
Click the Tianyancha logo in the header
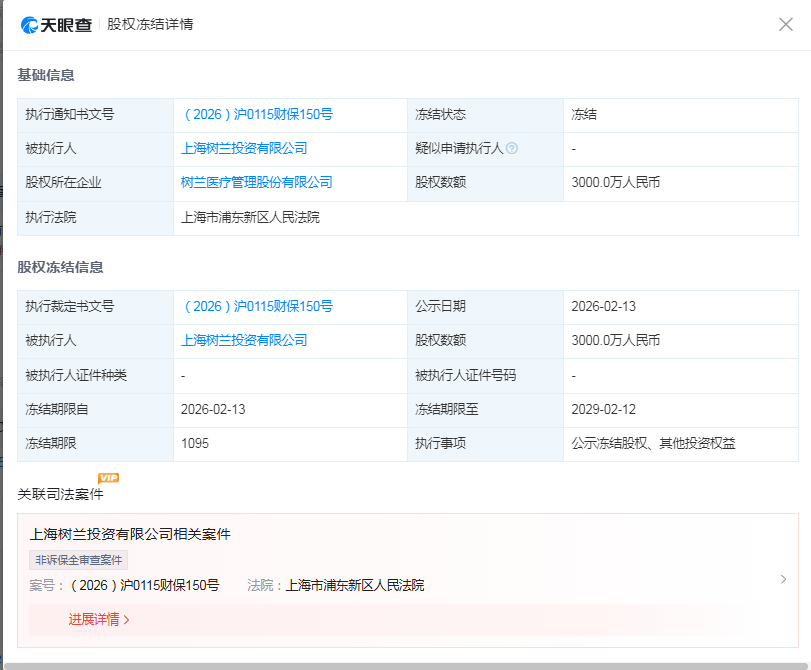[58, 24]
